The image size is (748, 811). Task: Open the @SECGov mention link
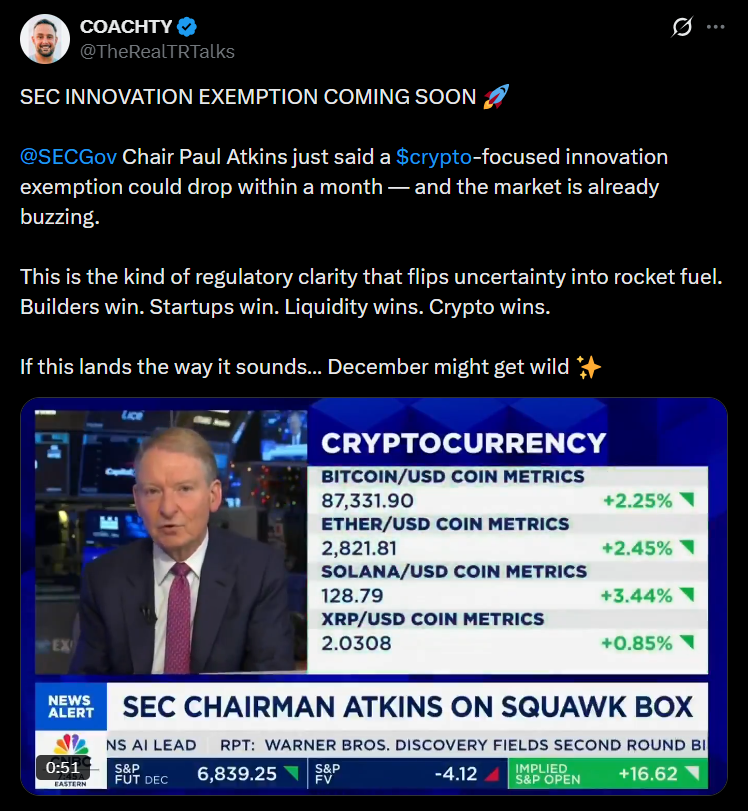[x=69, y=157]
